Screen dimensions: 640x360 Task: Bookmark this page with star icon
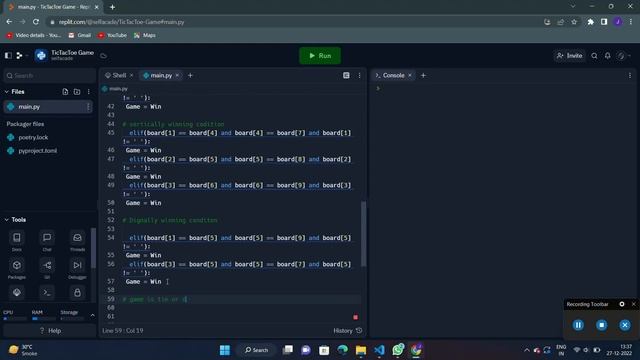574,22
